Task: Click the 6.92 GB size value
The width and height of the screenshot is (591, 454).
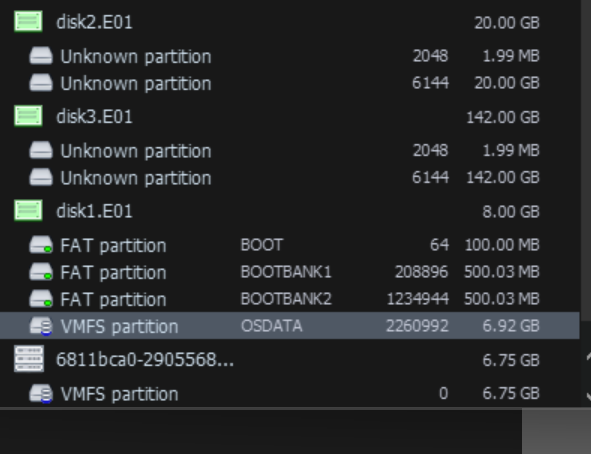Action: pos(511,326)
